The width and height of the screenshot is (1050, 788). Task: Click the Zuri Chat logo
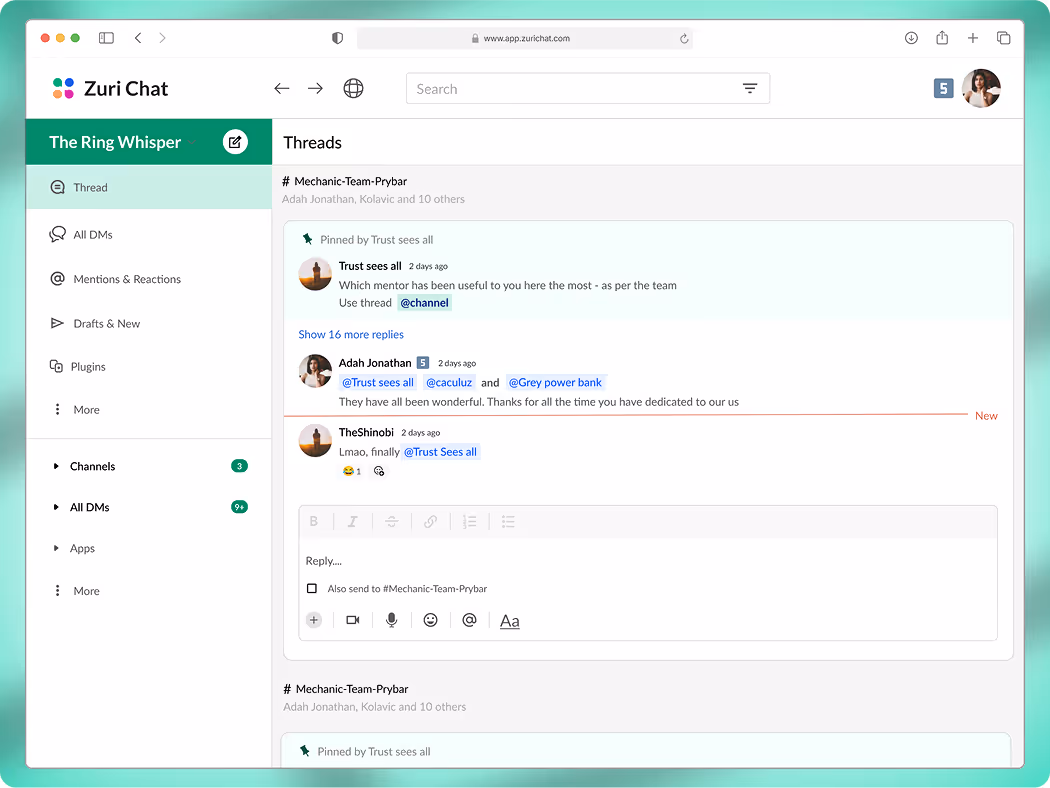[x=110, y=88]
